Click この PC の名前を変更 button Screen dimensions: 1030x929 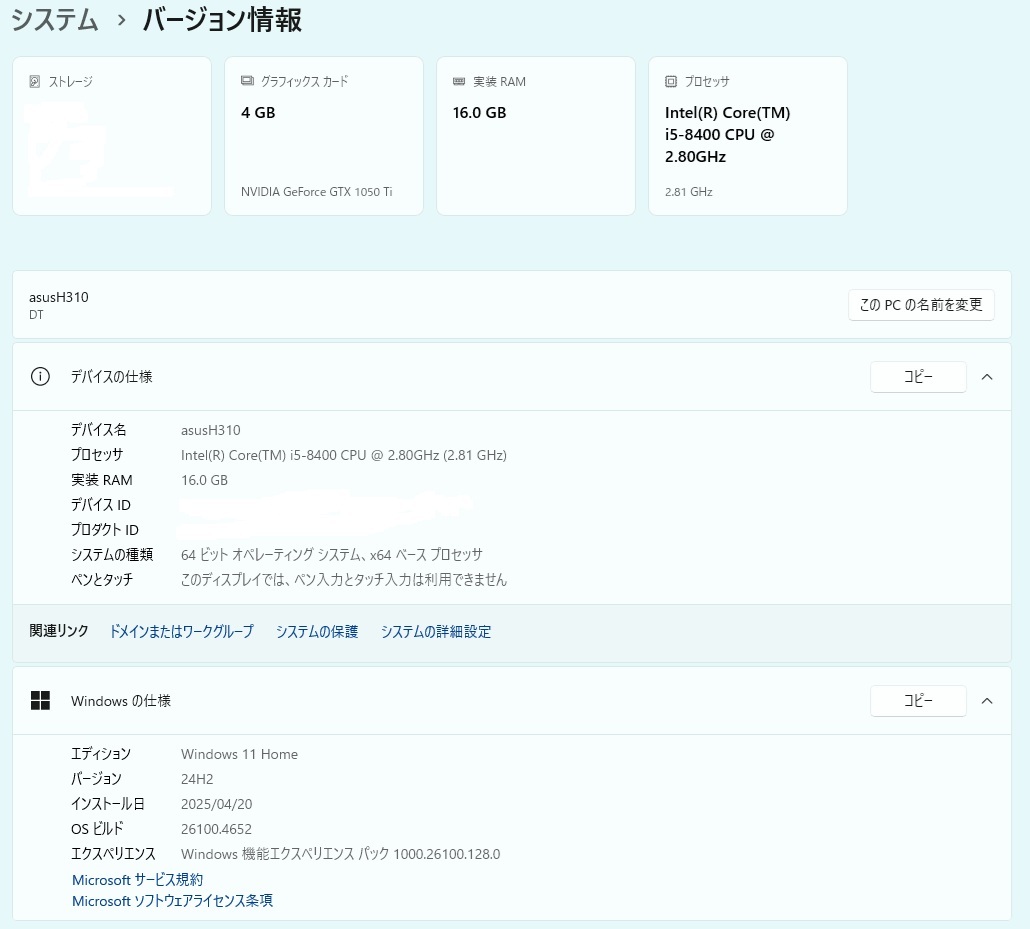921,305
